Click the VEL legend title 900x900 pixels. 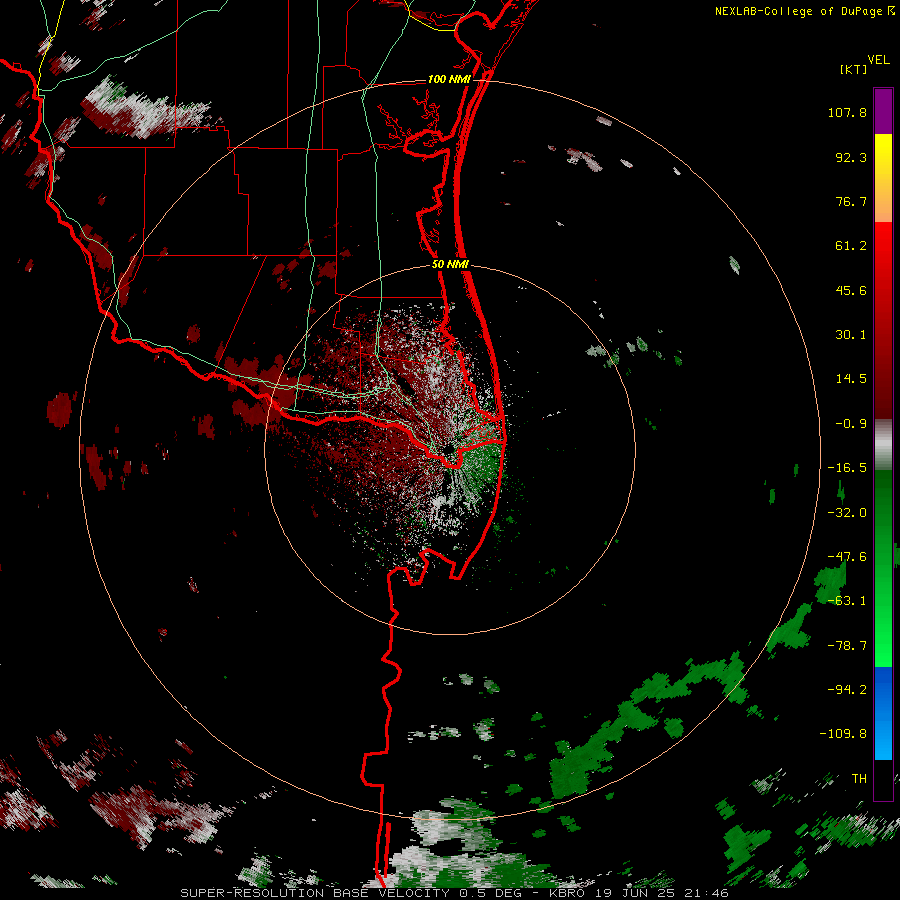click(878, 60)
